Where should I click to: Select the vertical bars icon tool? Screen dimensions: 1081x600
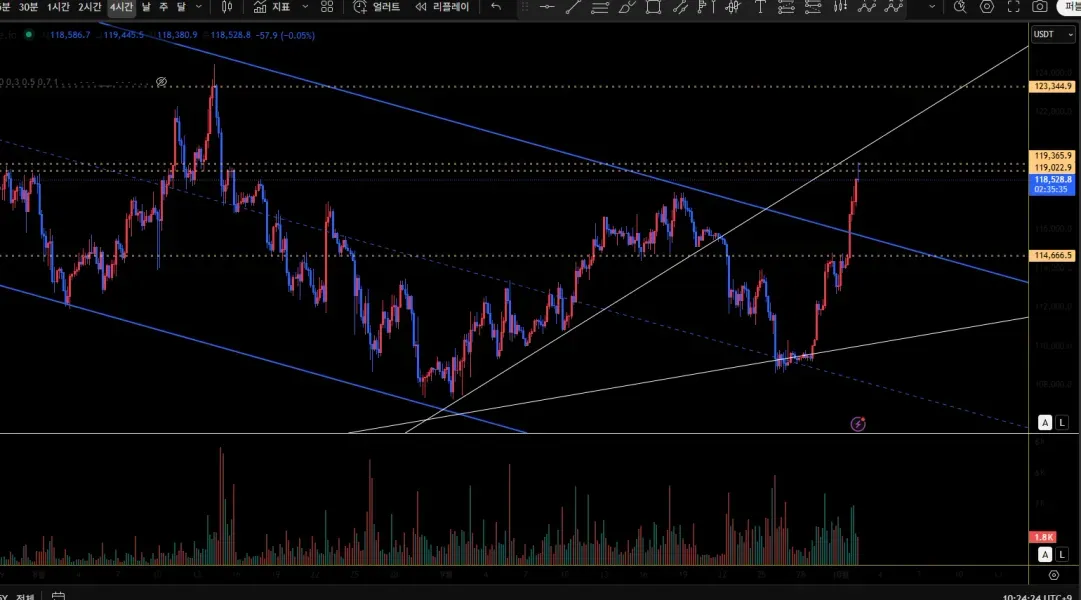(840, 7)
